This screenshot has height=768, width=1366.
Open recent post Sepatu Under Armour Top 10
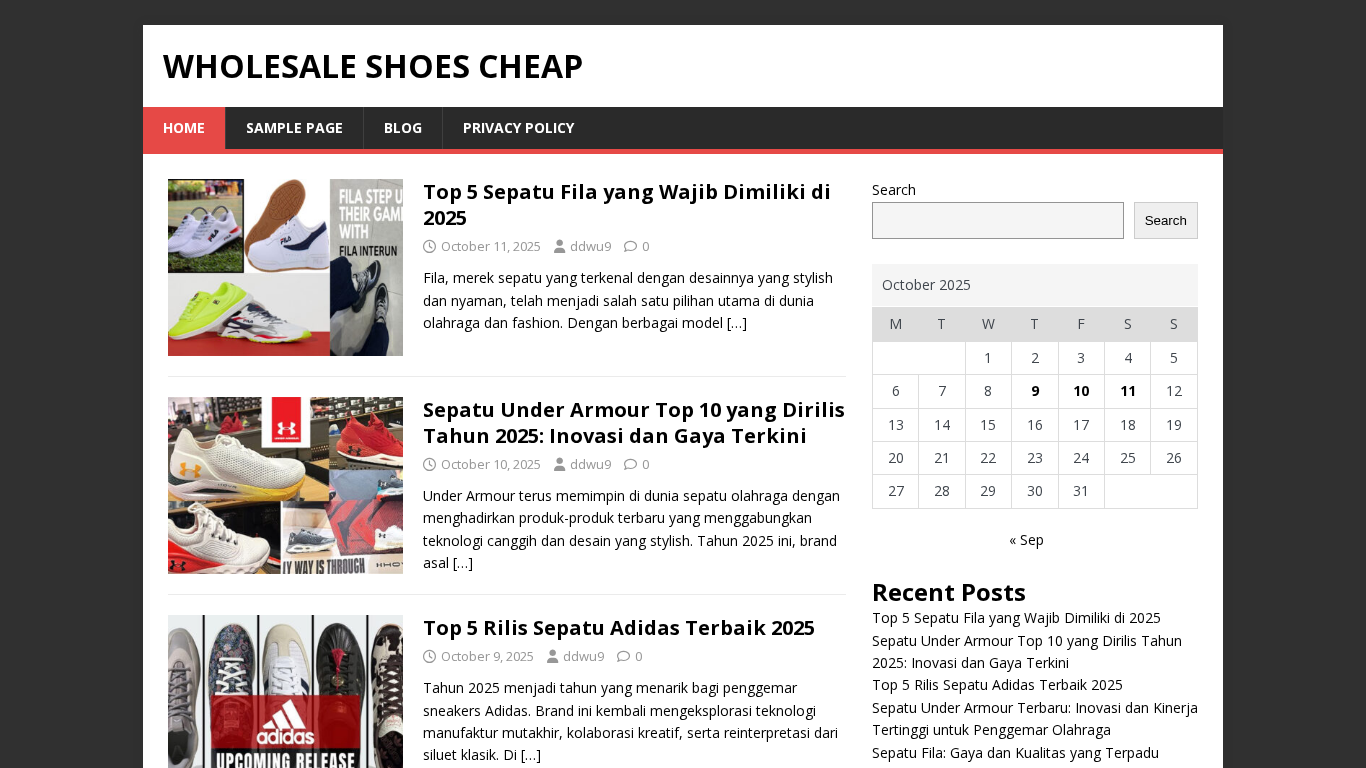[x=1027, y=652]
